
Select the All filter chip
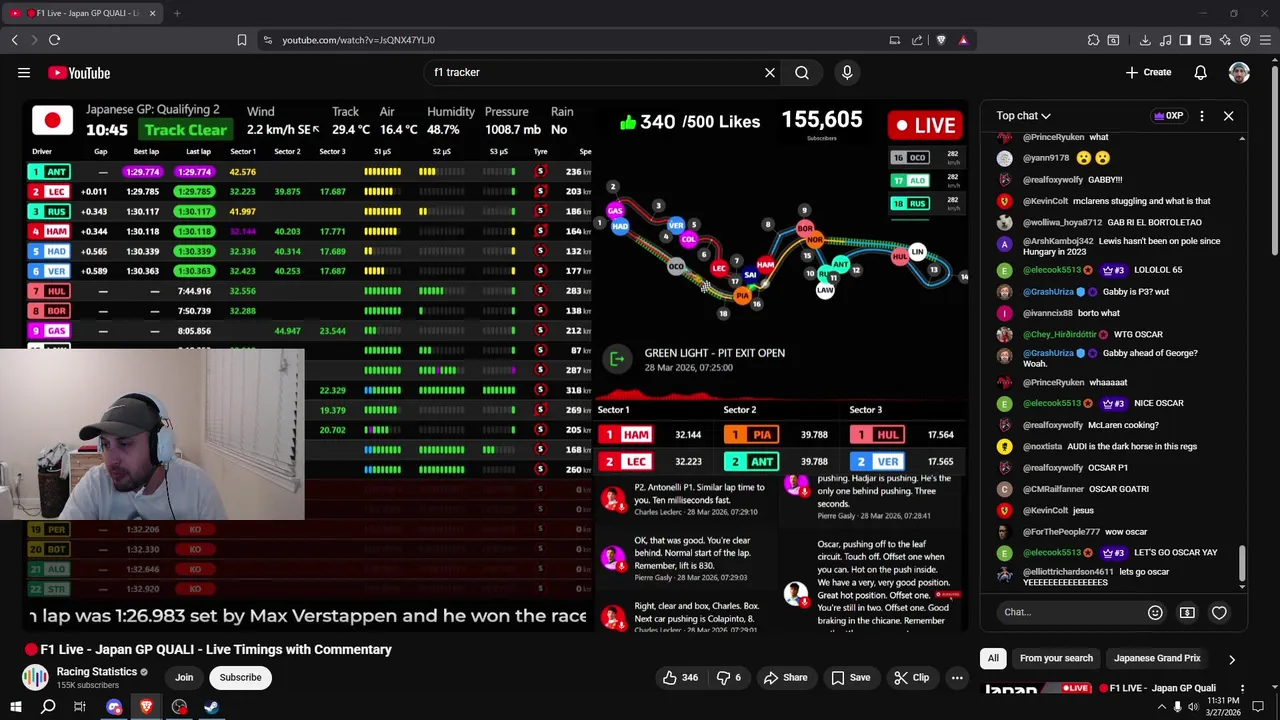pyautogui.click(x=993, y=658)
